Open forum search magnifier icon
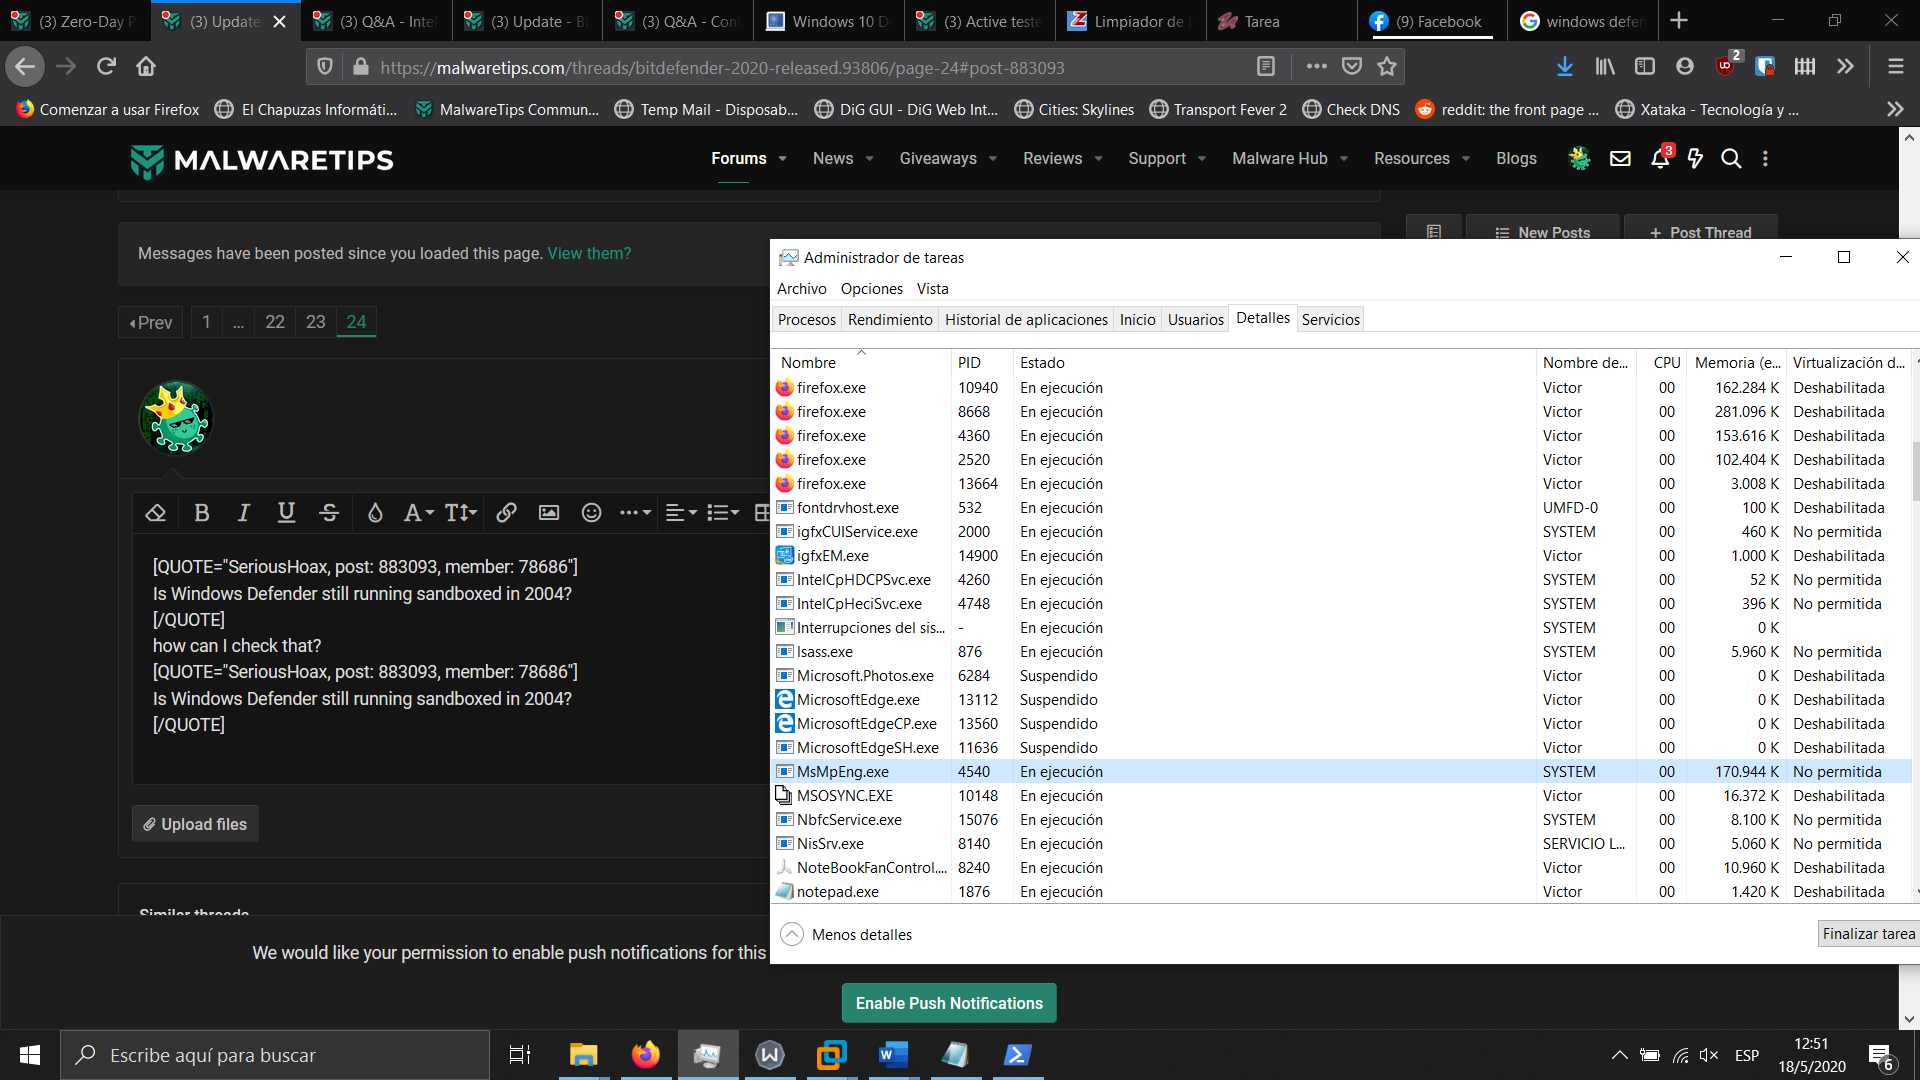This screenshot has width=1920, height=1080. coord(1731,158)
